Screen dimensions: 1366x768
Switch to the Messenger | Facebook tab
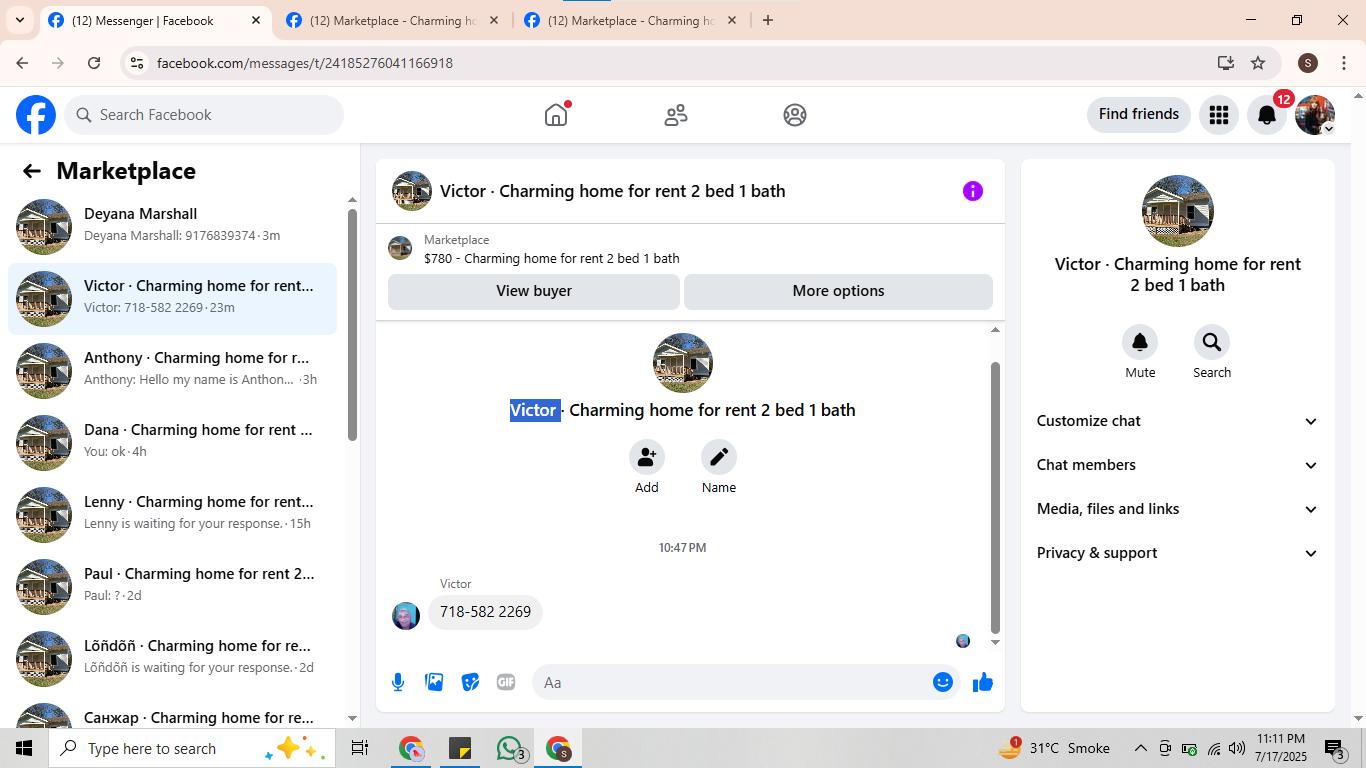155,20
